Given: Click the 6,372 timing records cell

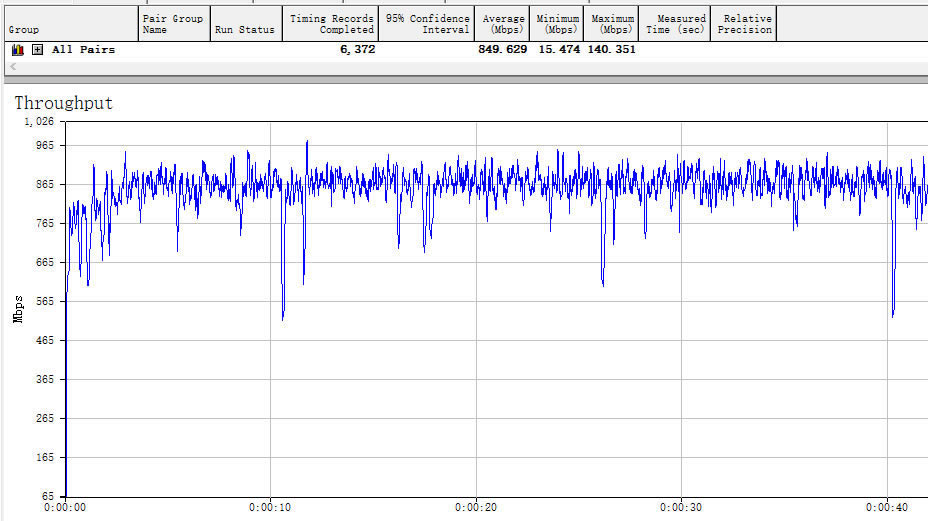Looking at the screenshot, I should click(x=357, y=50).
